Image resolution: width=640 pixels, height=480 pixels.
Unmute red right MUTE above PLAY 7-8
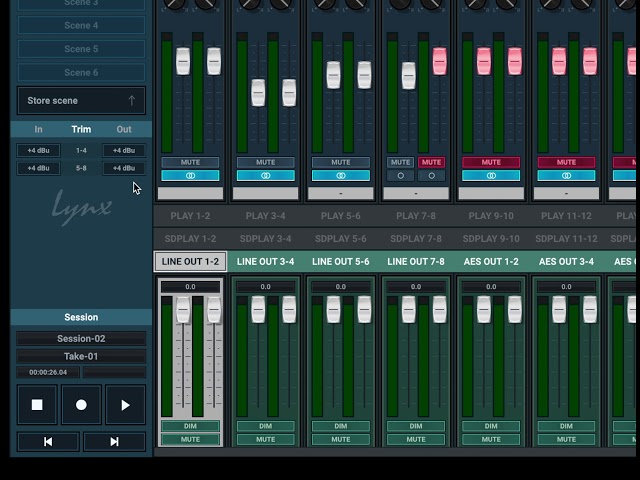point(431,162)
